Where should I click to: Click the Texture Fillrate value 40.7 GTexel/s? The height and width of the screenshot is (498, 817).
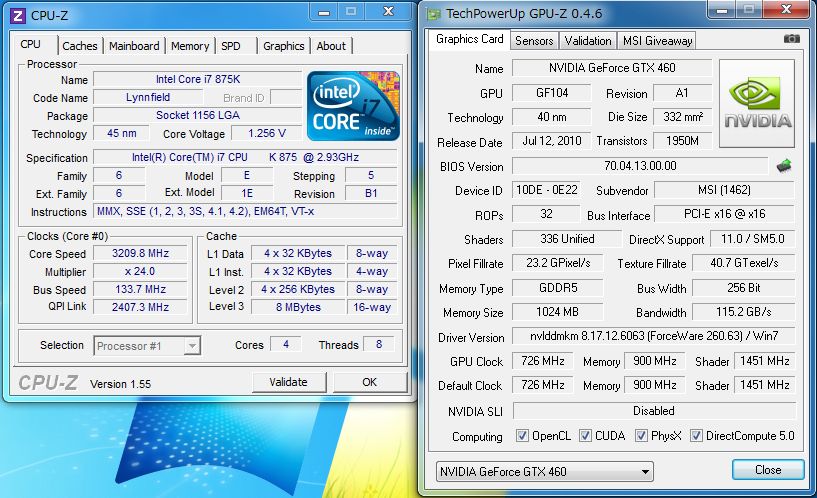[x=744, y=263]
